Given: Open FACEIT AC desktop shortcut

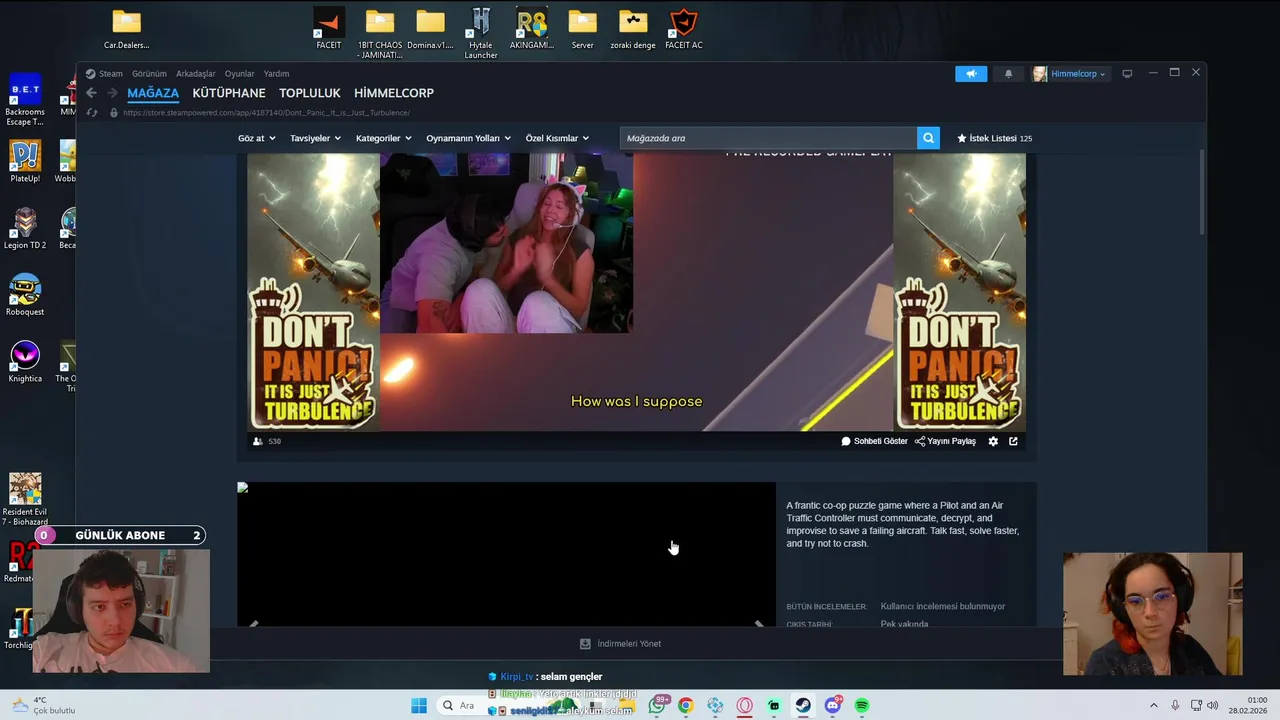Looking at the screenshot, I should point(683,29).
